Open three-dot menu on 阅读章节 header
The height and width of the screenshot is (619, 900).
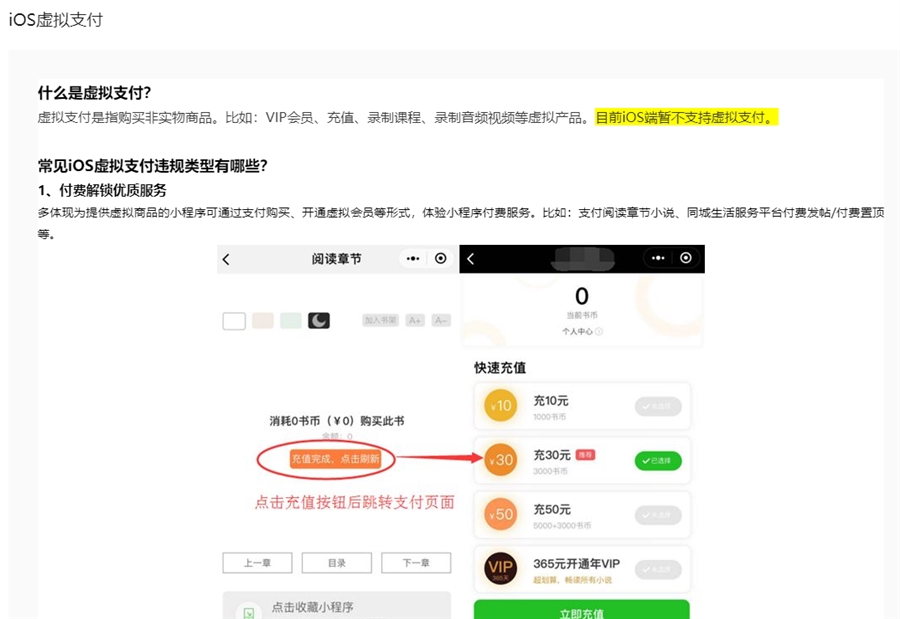[x=412, y=259]
